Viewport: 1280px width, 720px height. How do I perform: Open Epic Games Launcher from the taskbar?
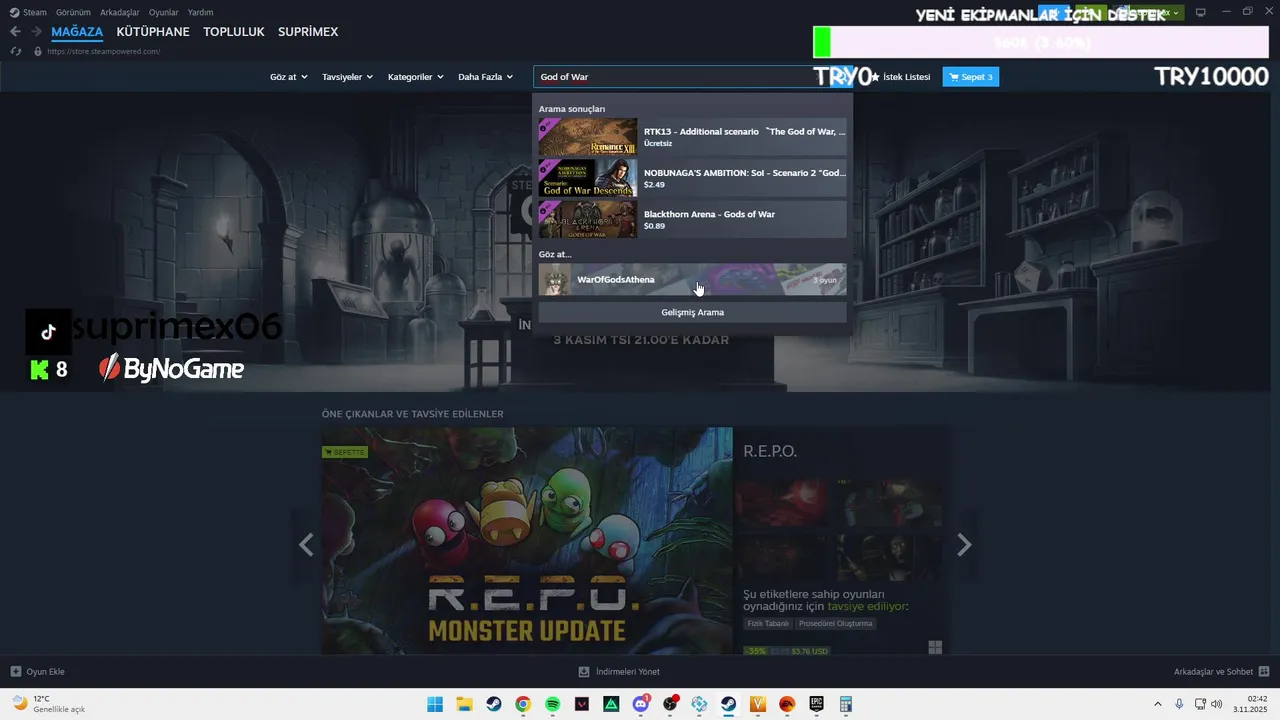tap(817, 704)
